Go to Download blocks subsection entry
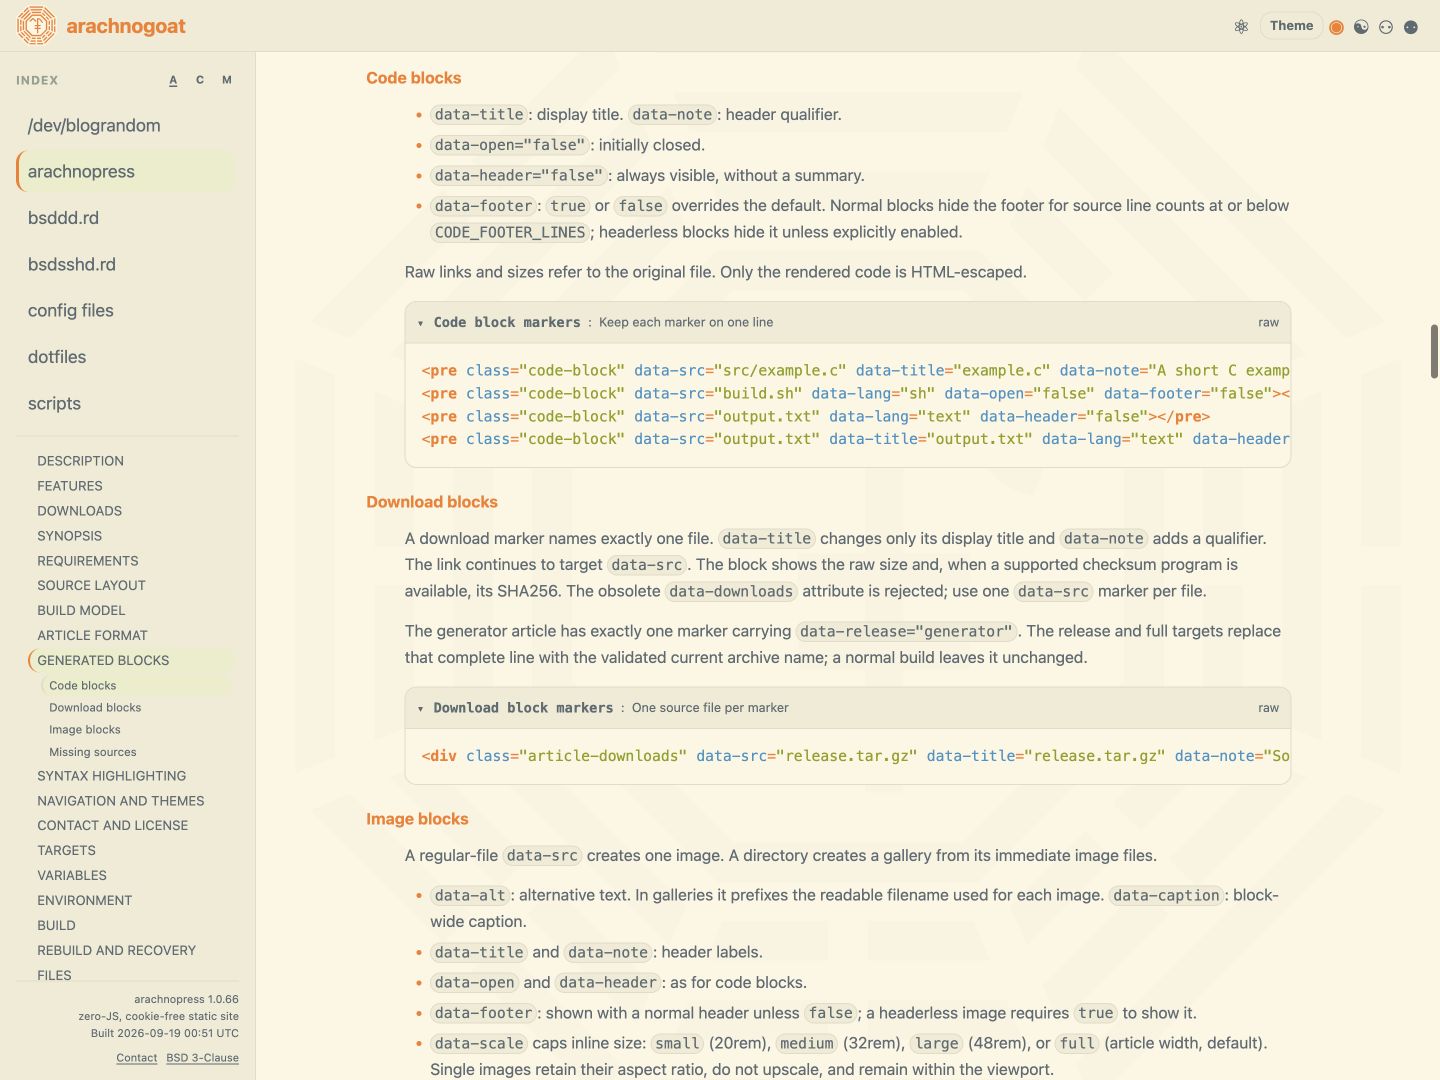The image size is (1440, 1080). [x=95, y=708]
